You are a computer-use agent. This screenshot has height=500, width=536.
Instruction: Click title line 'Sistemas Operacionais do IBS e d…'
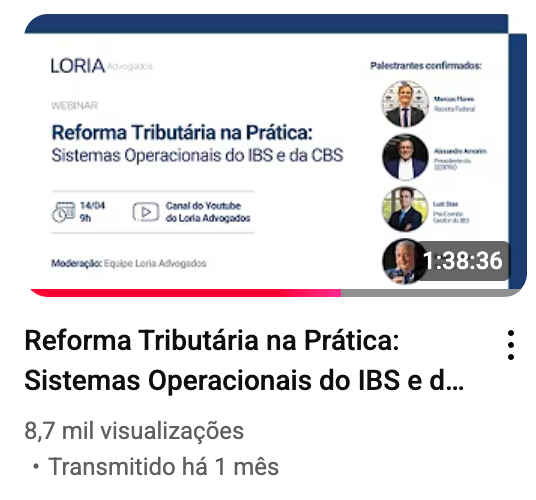(x=244, y=380)
